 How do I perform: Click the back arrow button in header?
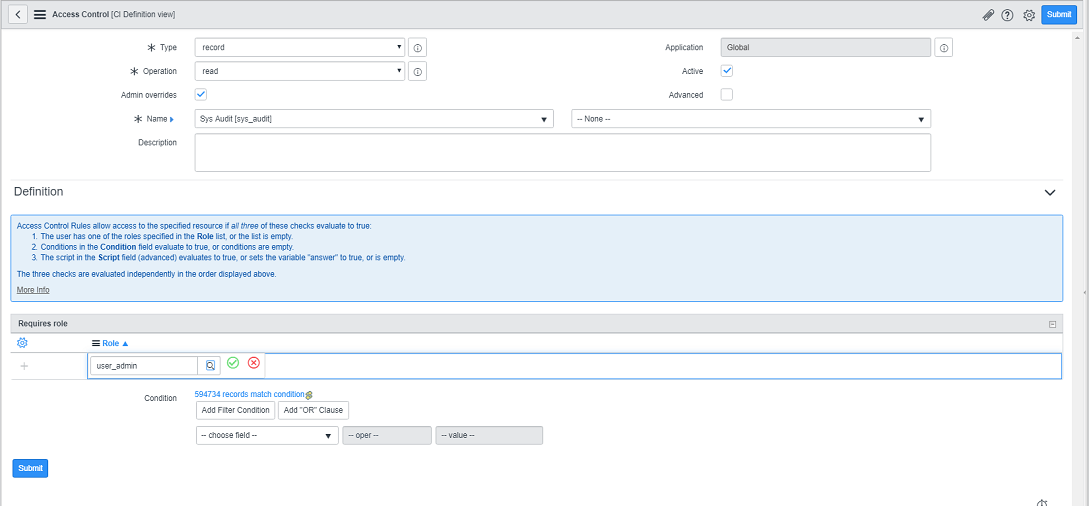(18, 15)
